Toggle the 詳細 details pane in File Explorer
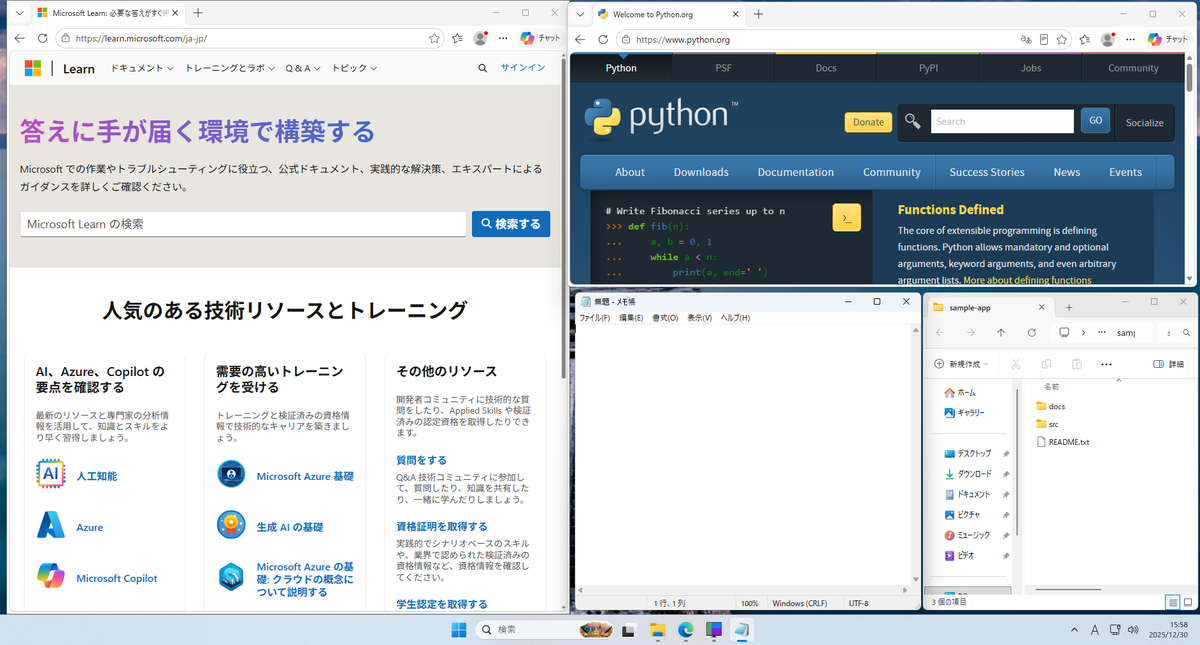The width and height of the screenshot is (1200, 645). click(x=1168, y=364)
